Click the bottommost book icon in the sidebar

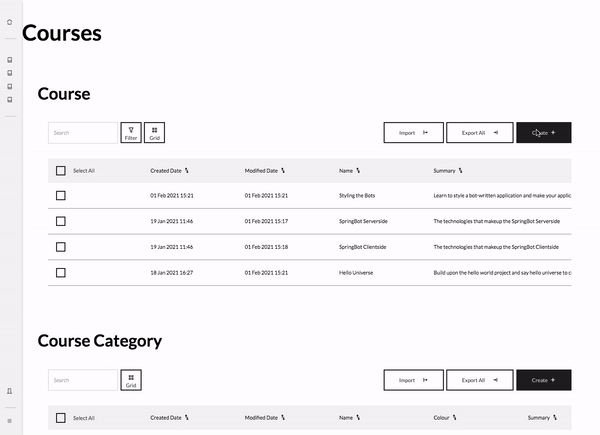[10, 99]
